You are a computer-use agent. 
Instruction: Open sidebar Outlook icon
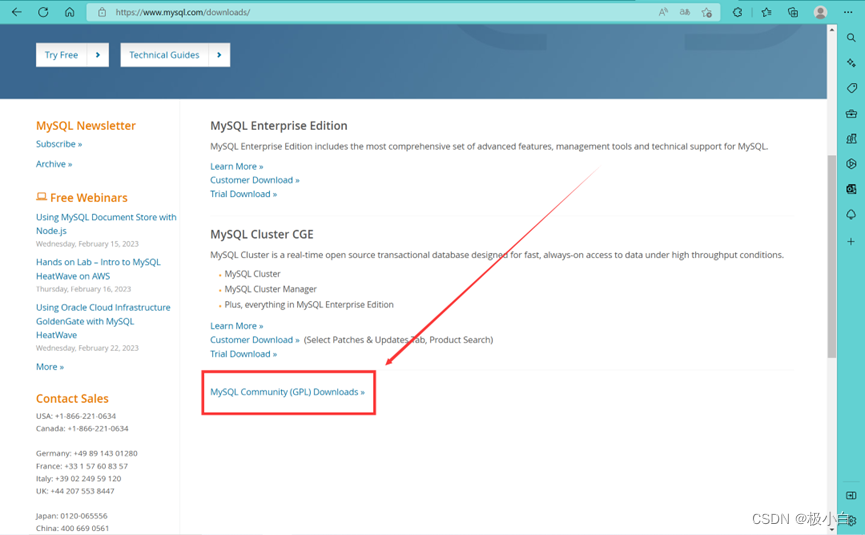pos(851,189)
